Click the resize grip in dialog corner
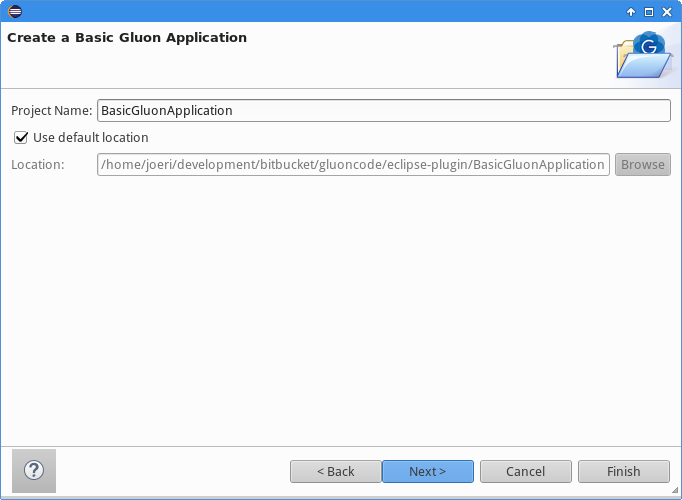Viewport: 682px width, 500px height. (x=675, y=490)
